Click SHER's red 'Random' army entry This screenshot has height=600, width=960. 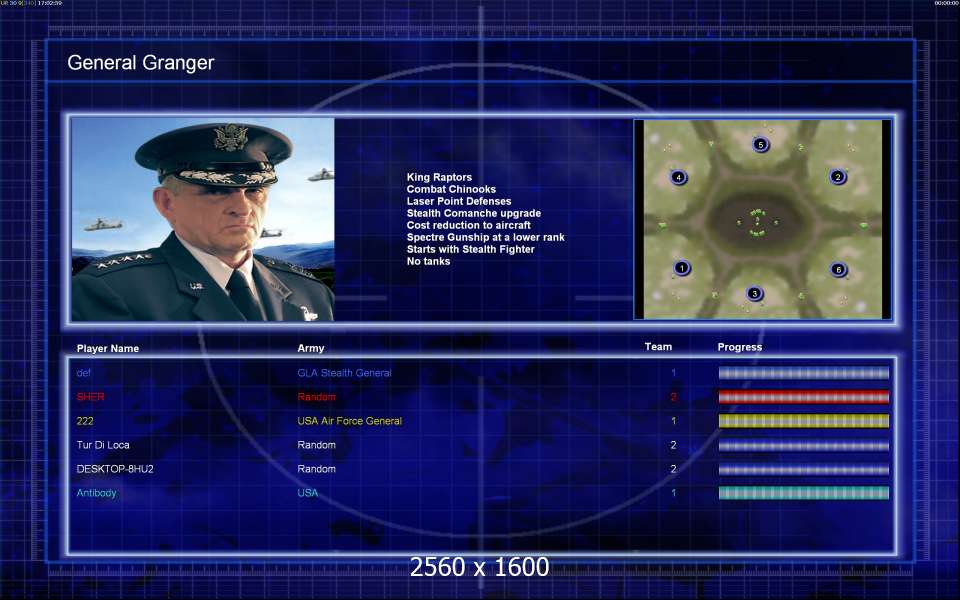pyautogui.click(x=317, y=397)
